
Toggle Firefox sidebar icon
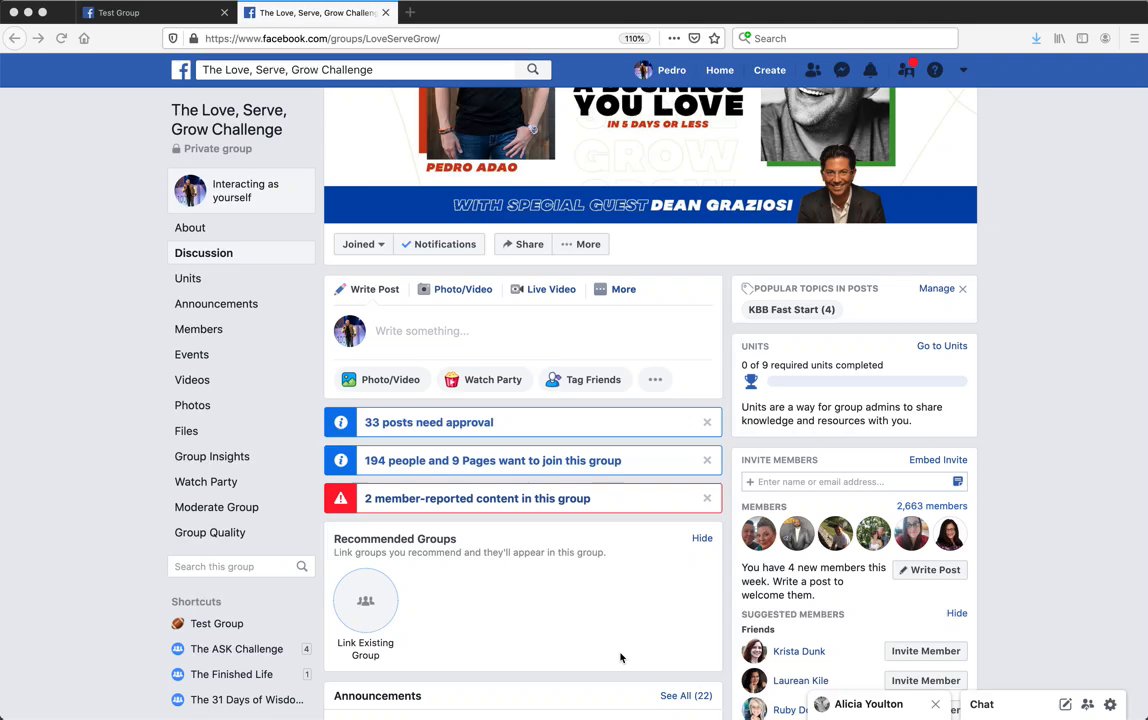click(1082, 38)
